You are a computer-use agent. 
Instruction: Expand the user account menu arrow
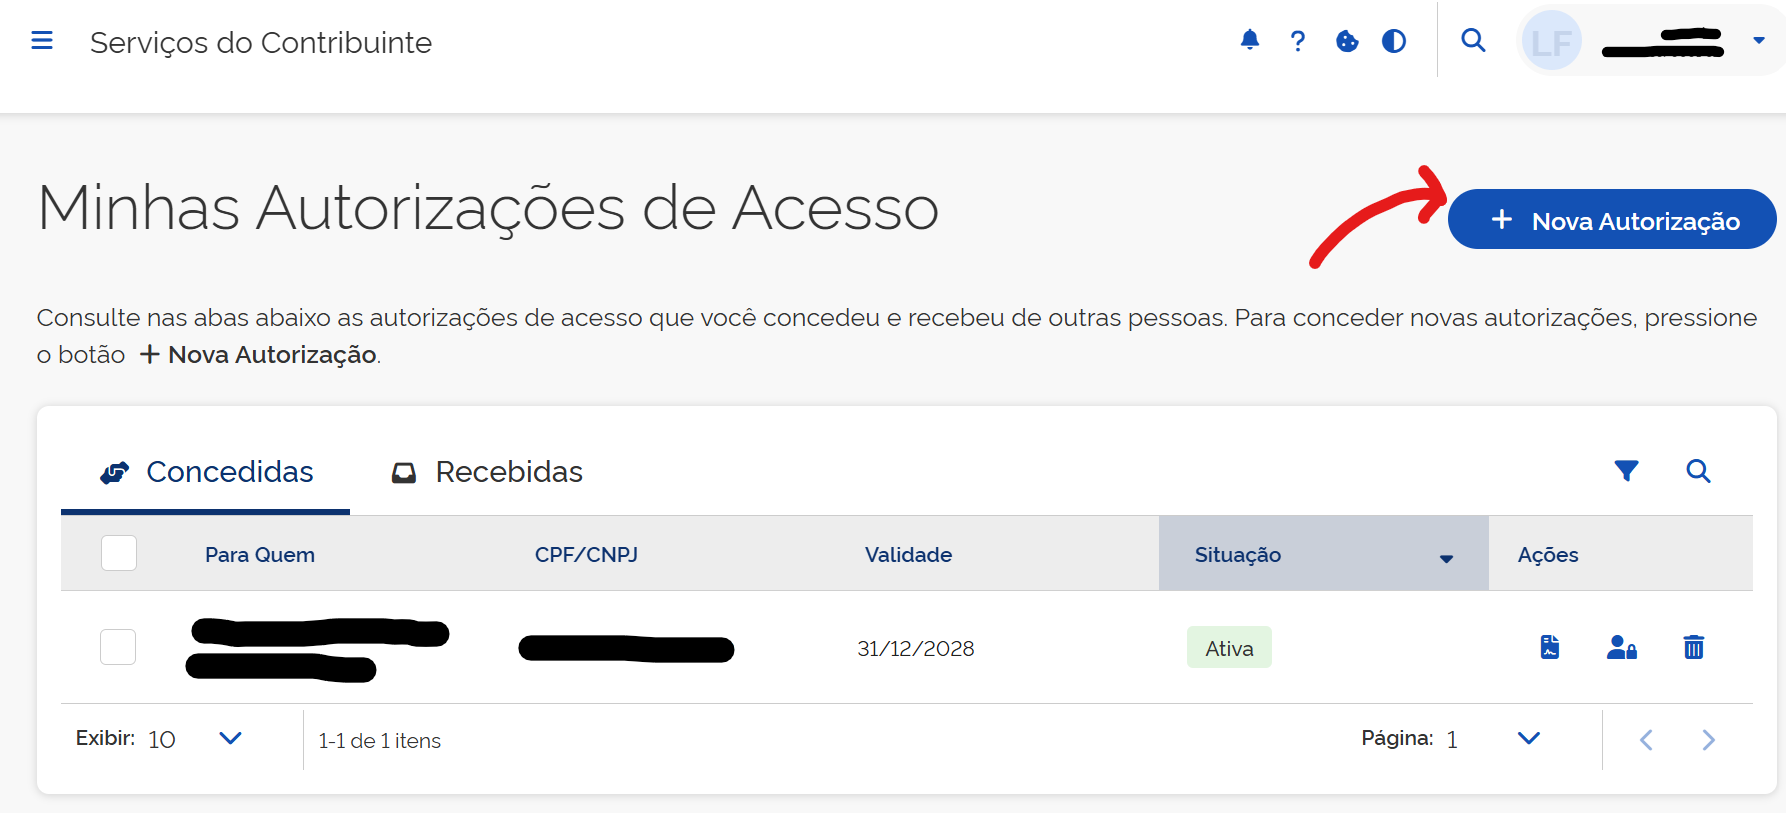tap(1758, 41)
